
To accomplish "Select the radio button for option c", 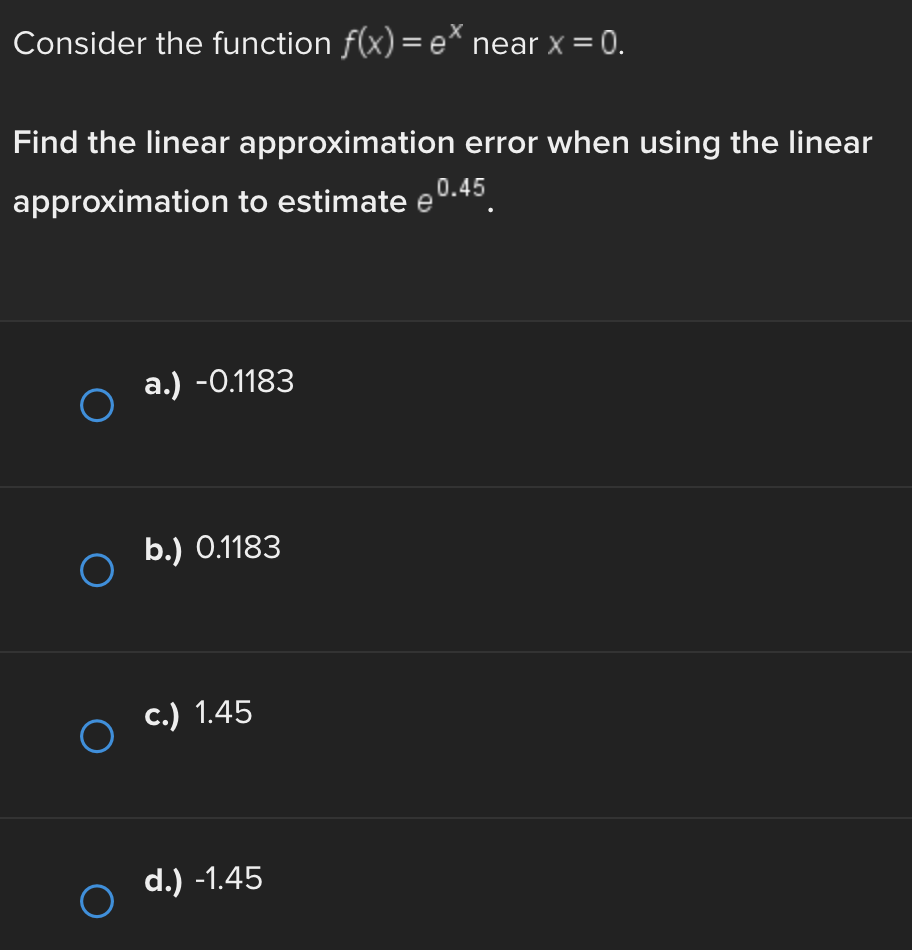I will point(97,737).
